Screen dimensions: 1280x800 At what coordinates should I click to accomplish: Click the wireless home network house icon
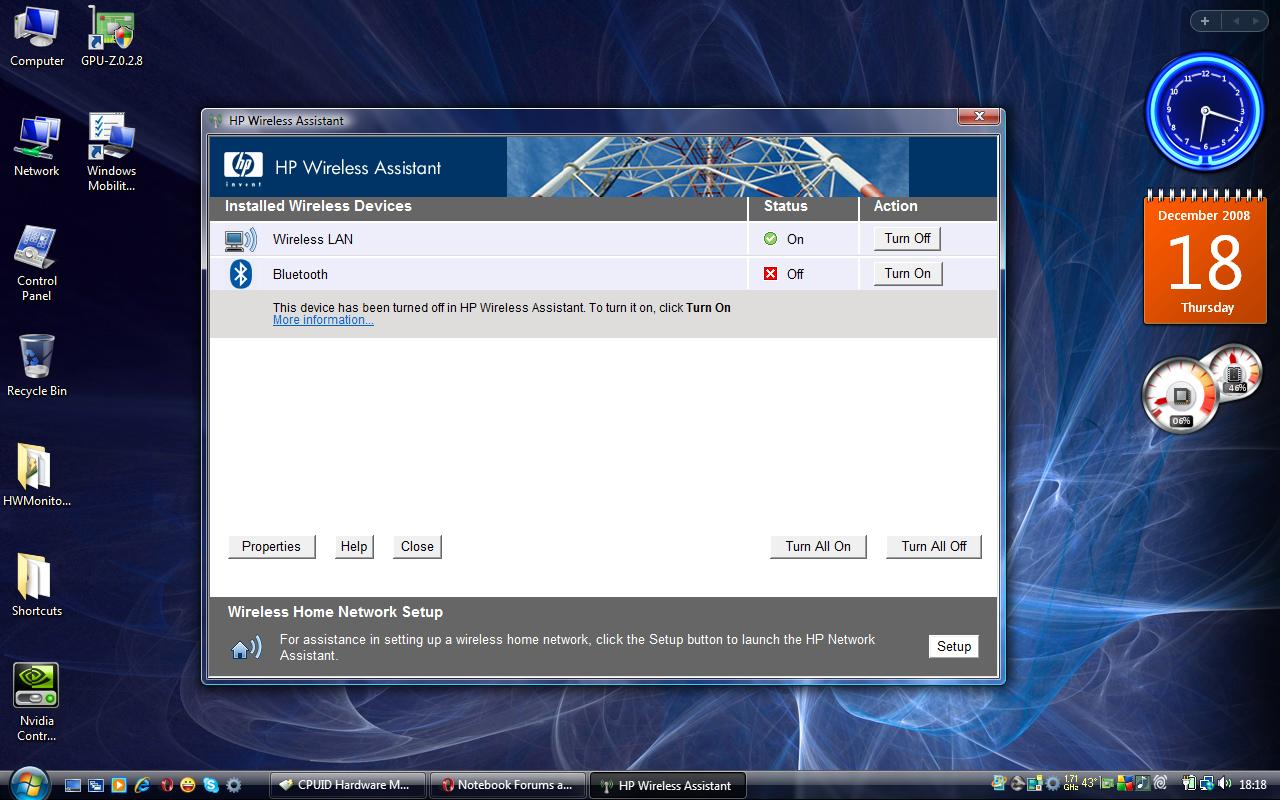point(246,648)
